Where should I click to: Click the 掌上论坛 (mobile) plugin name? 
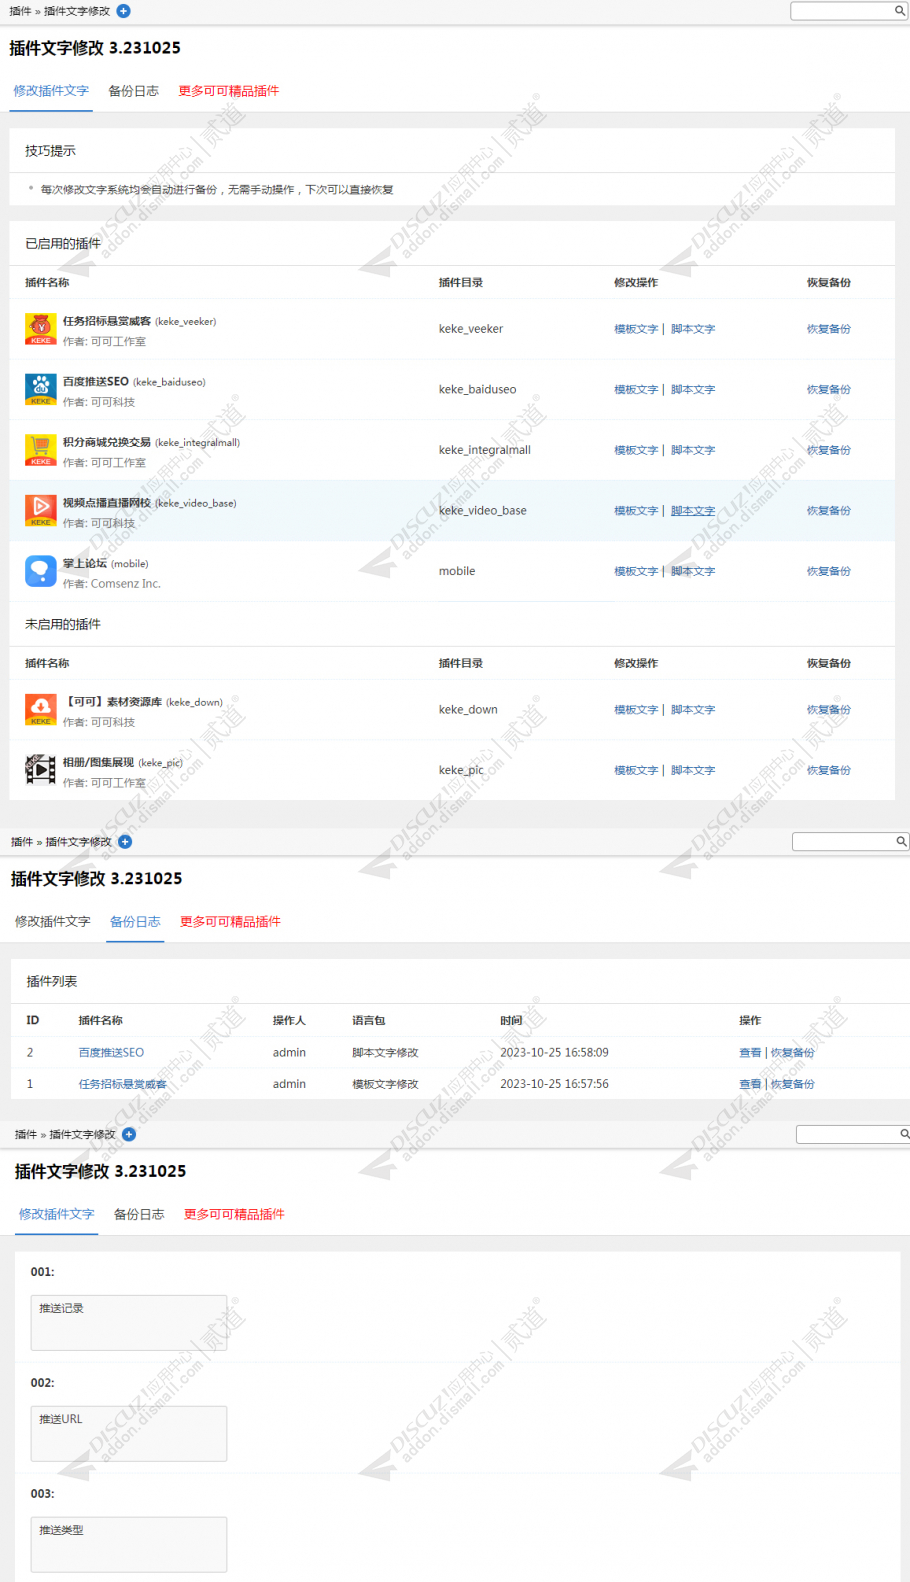coord(105,564)
